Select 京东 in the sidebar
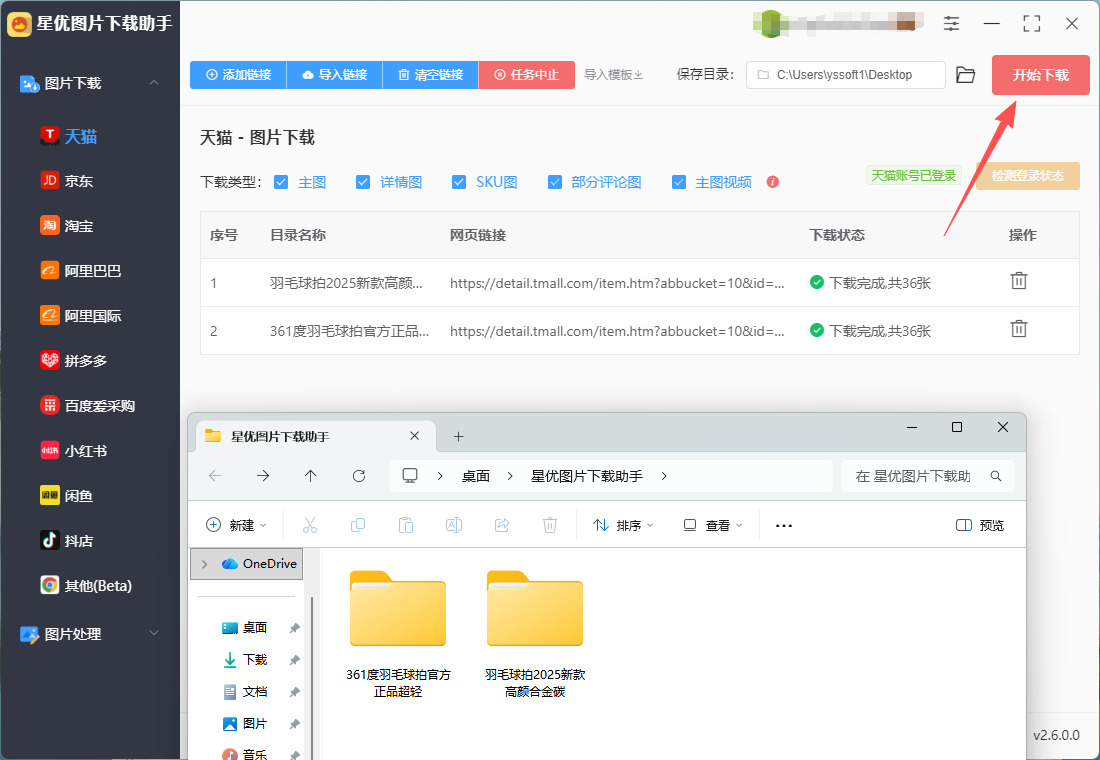The image size is (1100, 760). (79, 181)
